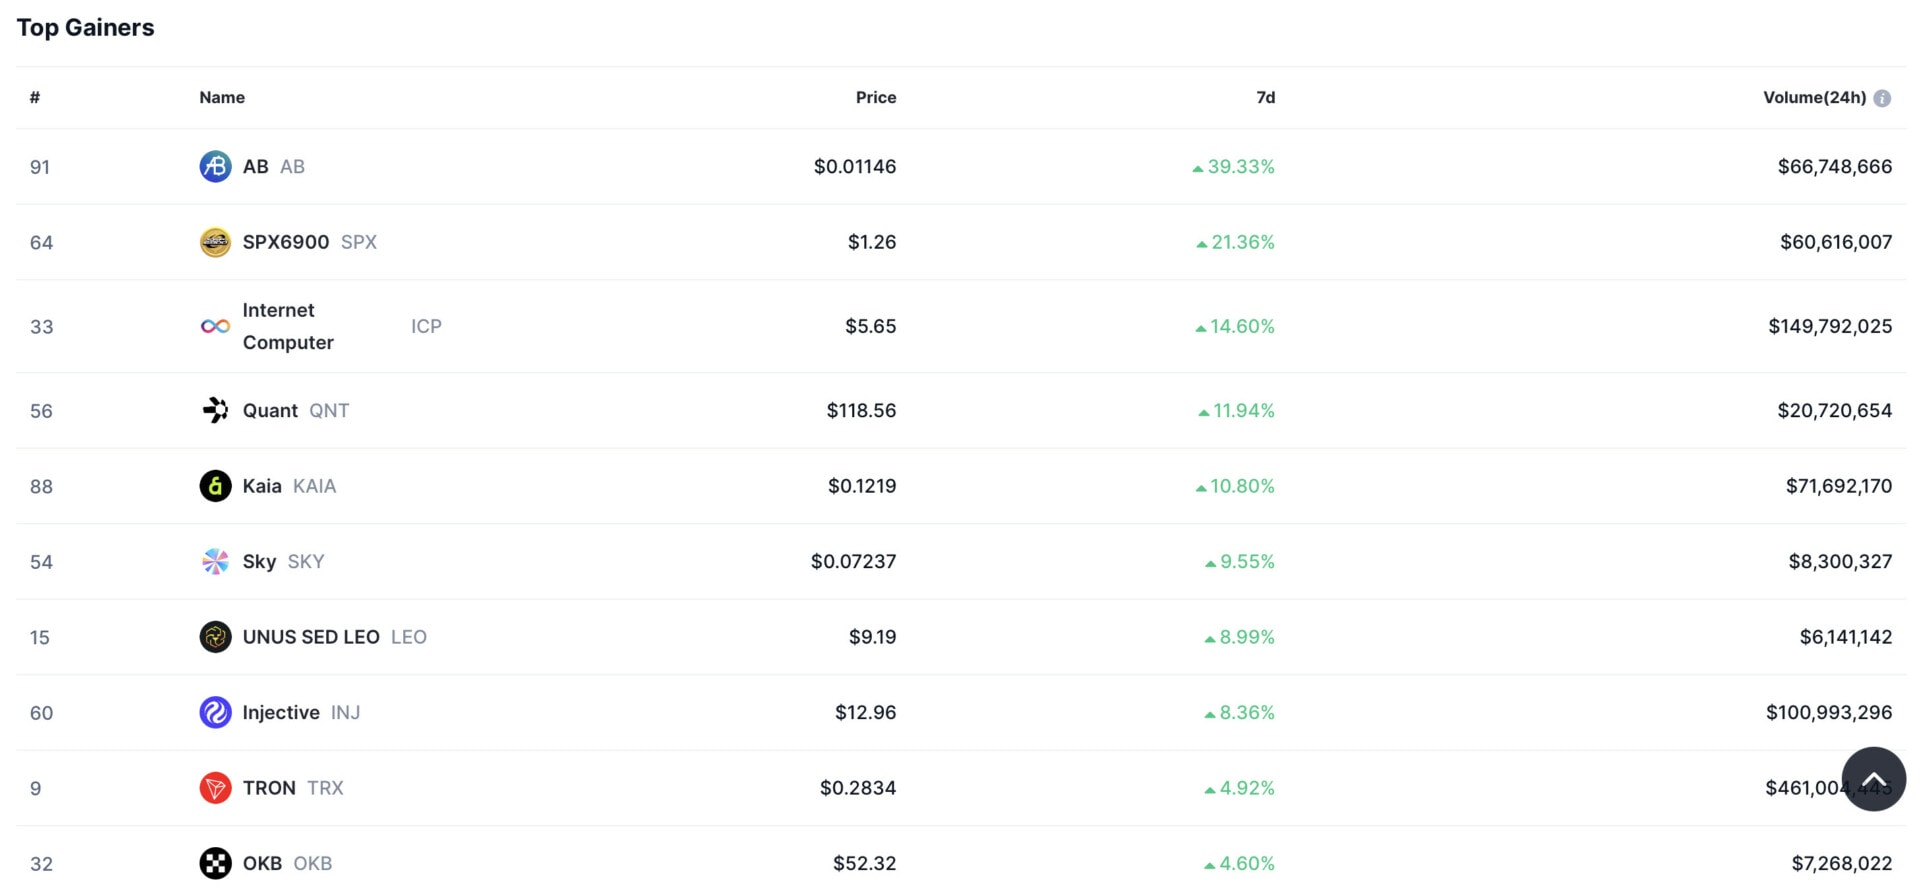Click the Quant coin logo
This screenshot has height=895, width=1920.
click(215, 410)
